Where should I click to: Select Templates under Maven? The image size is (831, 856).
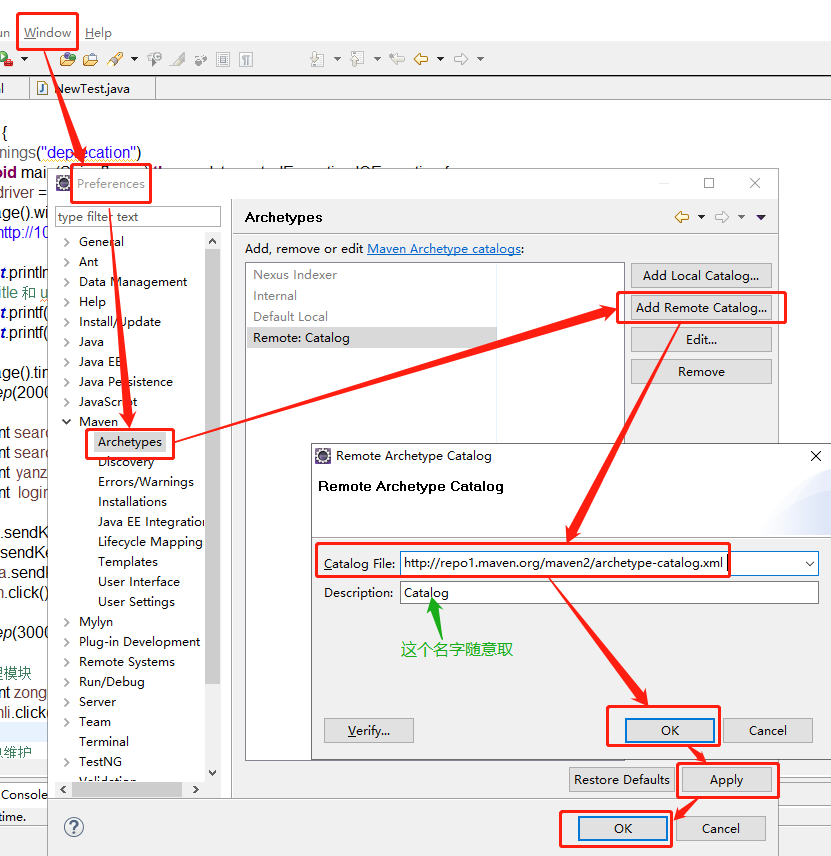coord(128,562)
